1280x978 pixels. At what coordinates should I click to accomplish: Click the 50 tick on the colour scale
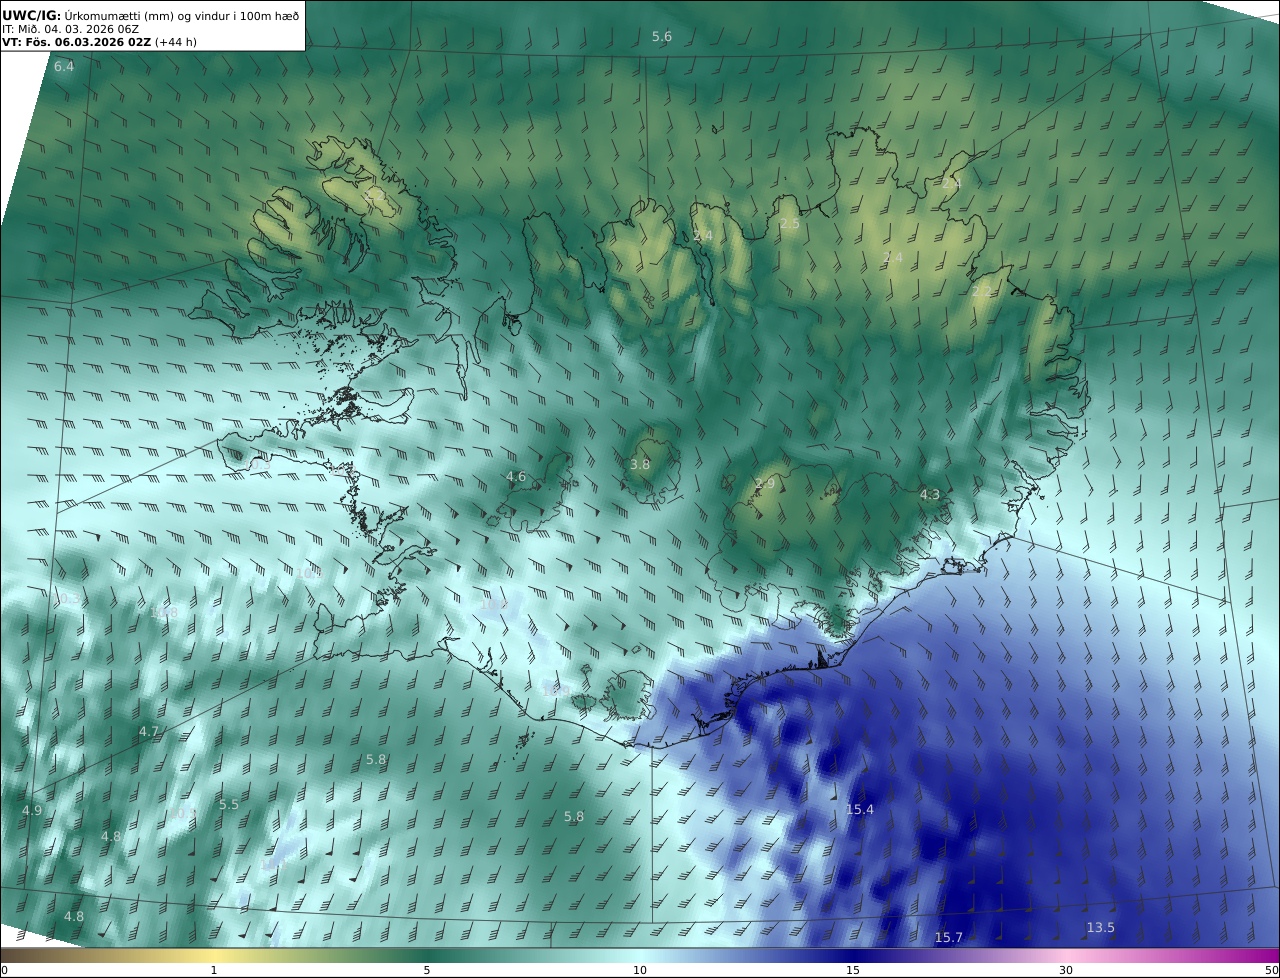(x=1271, y=970)
